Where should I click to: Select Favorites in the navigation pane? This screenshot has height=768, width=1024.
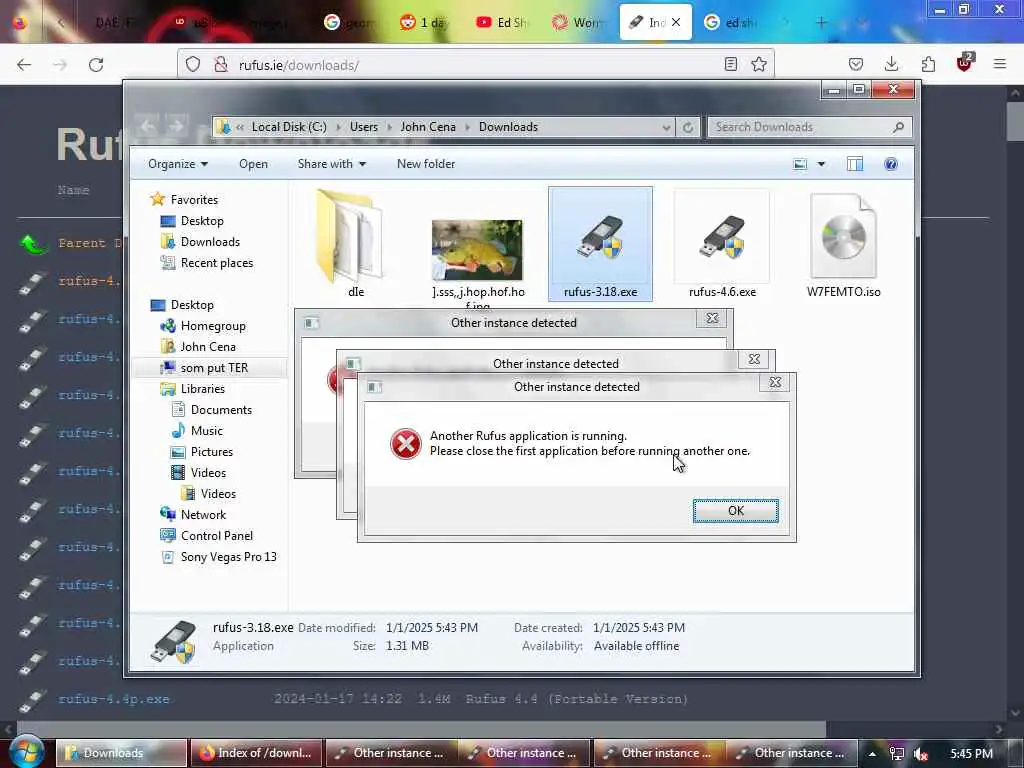tap(194, 200)
